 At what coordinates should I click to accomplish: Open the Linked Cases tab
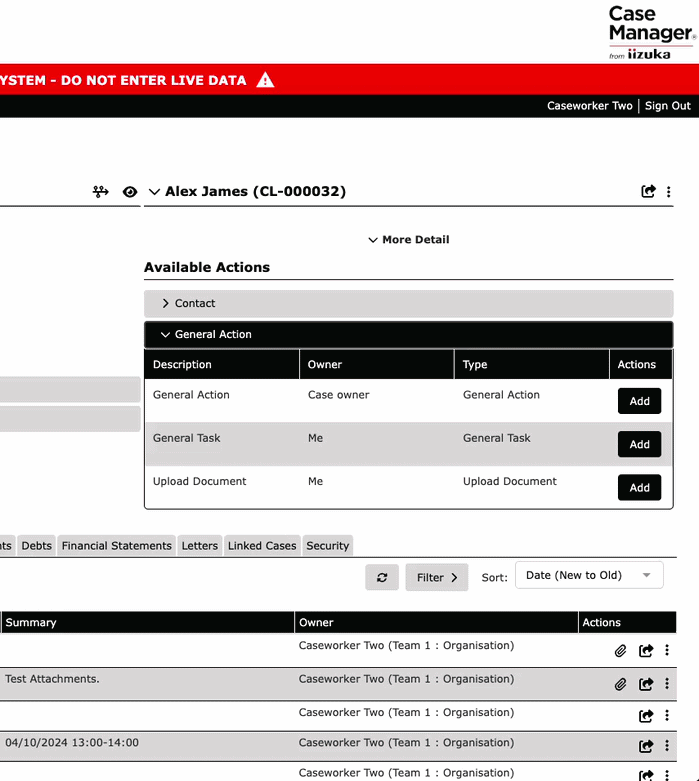(262, 546)
